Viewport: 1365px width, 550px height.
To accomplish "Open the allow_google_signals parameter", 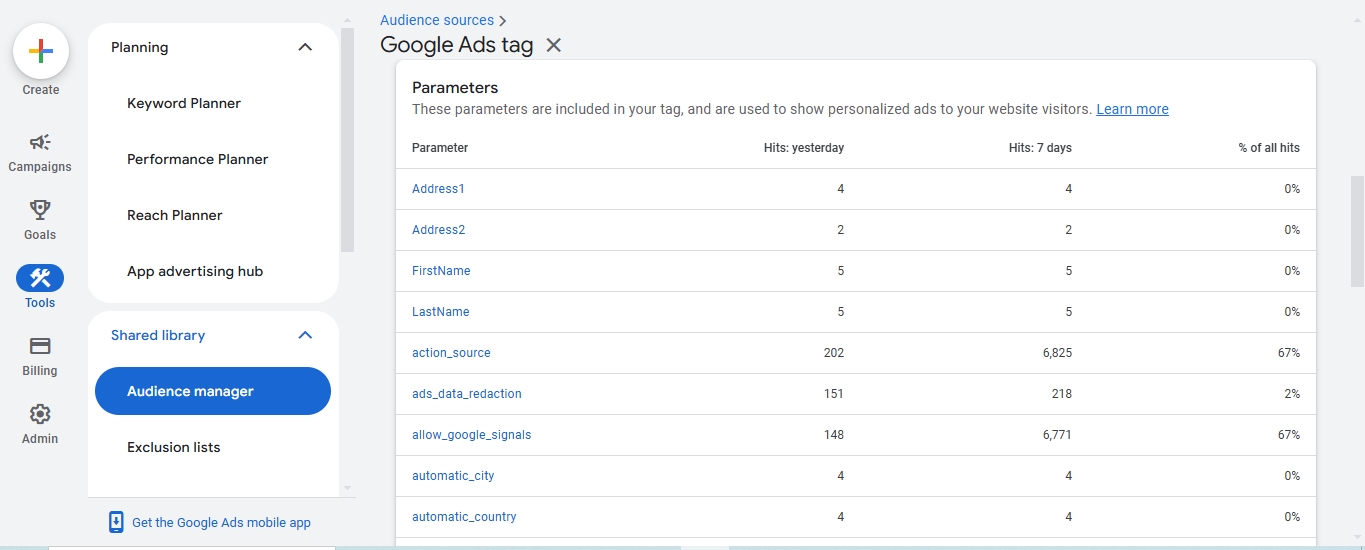I will pyautogui.click(x=472, y=435).
